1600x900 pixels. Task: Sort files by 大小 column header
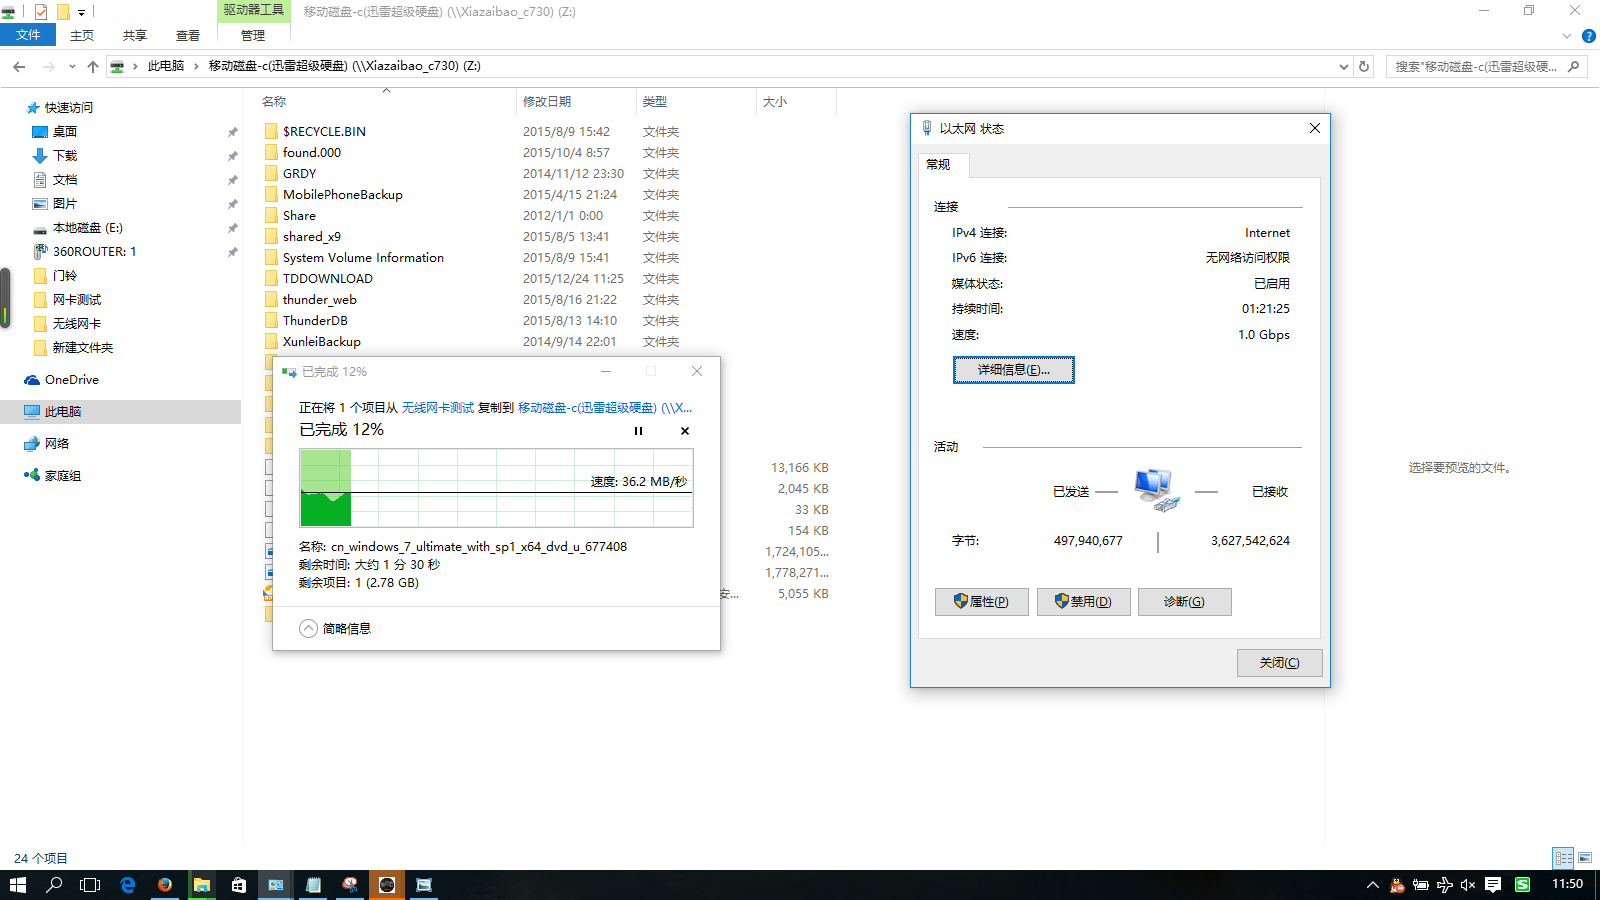click(x=775, y=102)
